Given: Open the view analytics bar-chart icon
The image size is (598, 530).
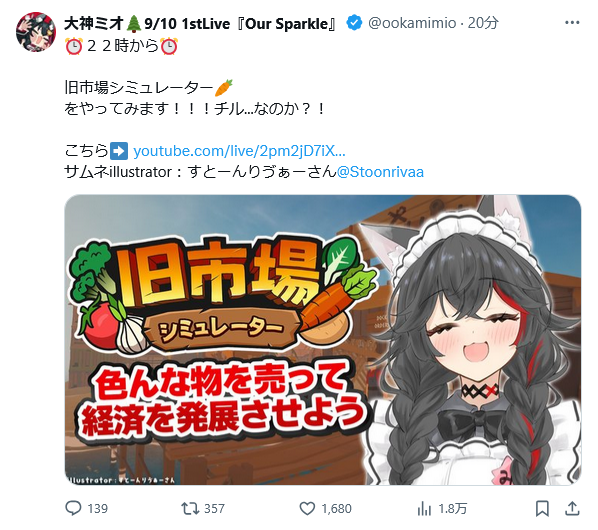Looking at the screenshot, I should 424,508.
